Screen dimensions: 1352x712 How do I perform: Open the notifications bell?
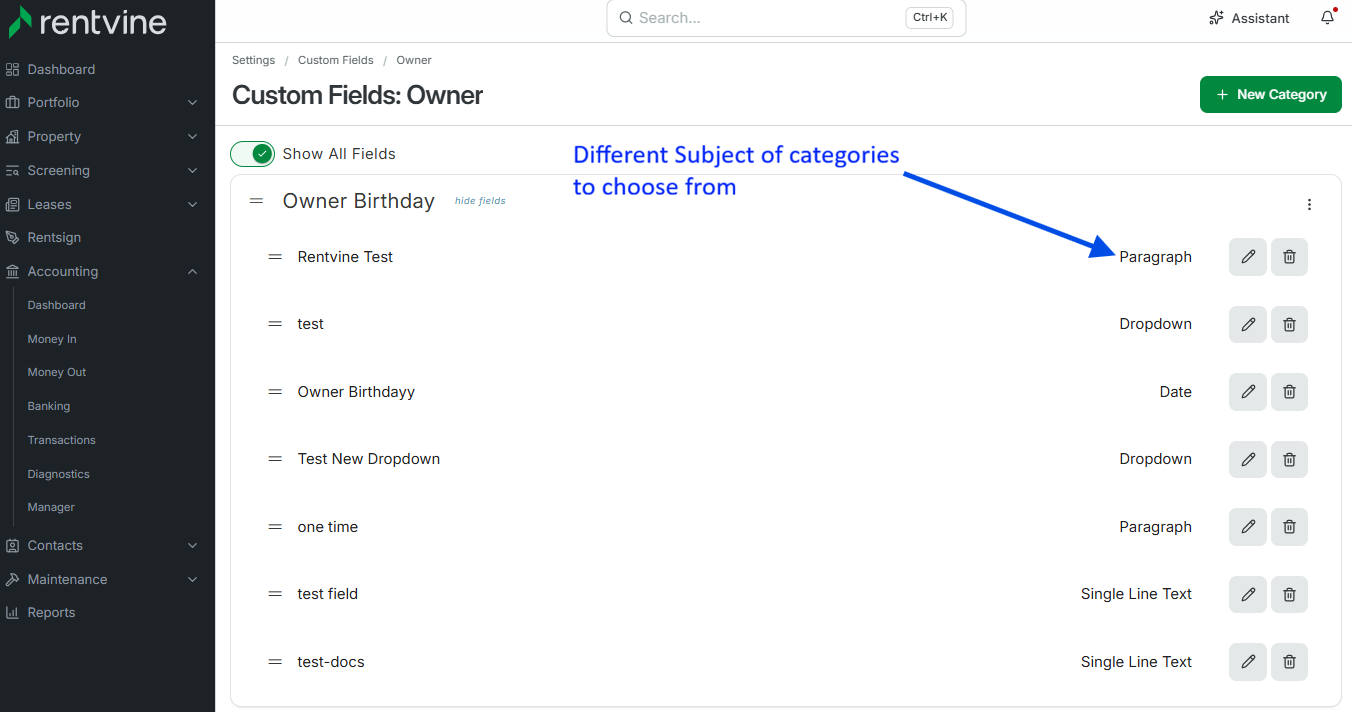click(1327, 18)
